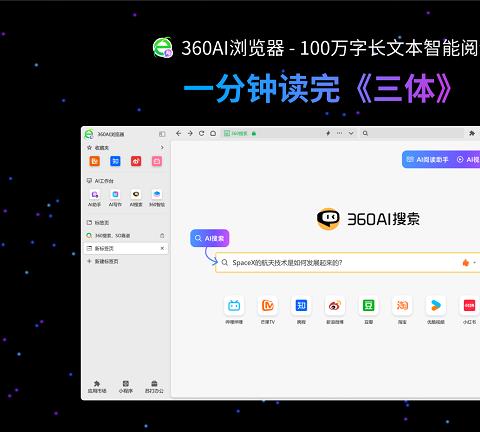Open the address bar dropdown chevron

[x=351, y=133]
